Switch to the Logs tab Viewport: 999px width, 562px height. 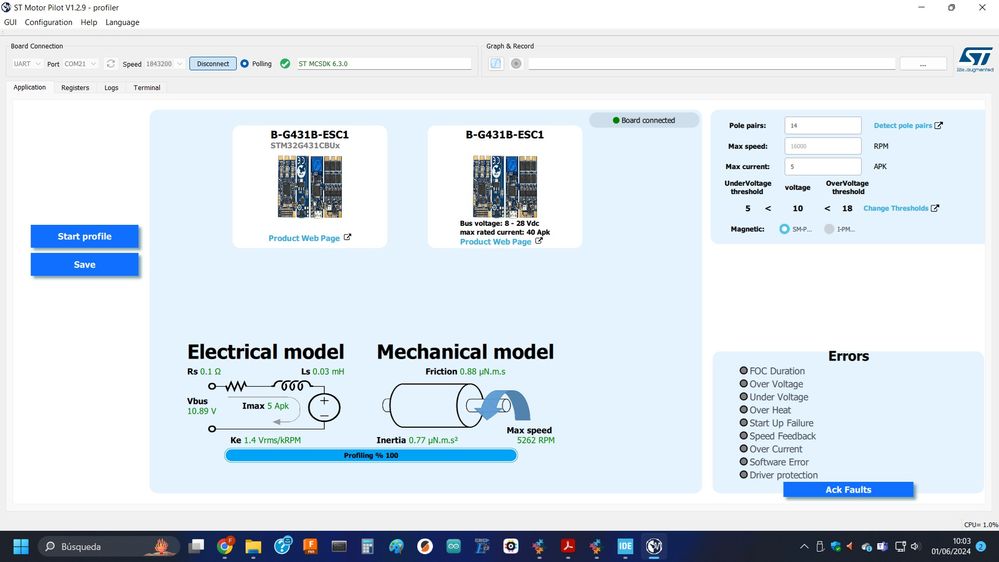(x=111, y=88)
